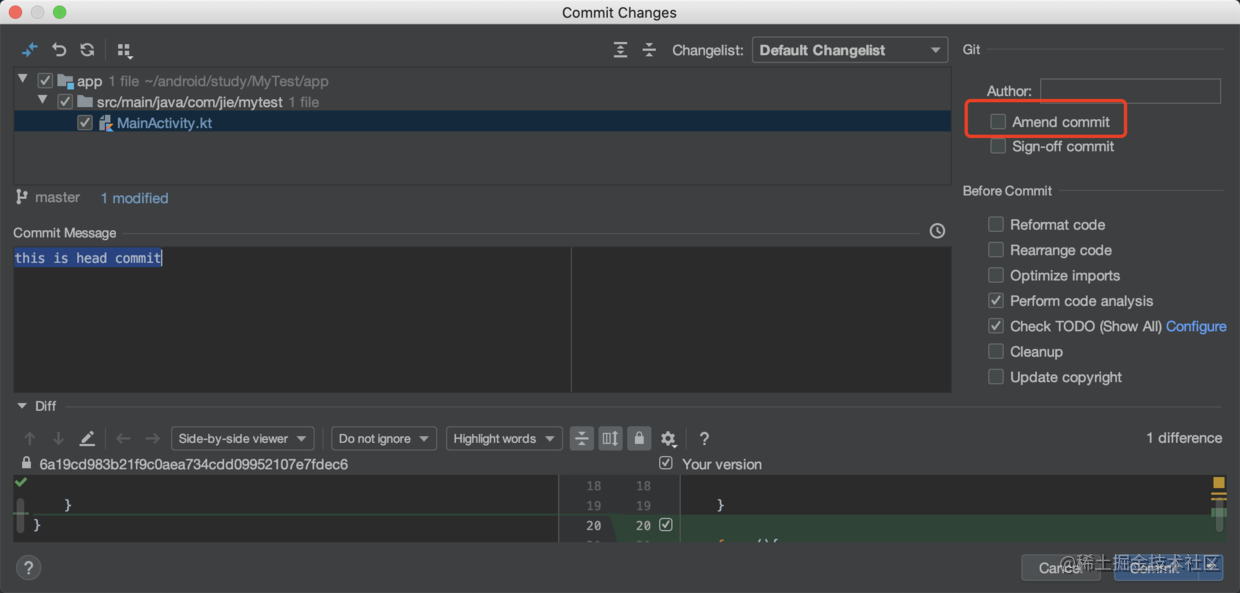Screen dimensions: 1240x593
Task: Collapse the Diff section
Action: pyautogui.click(x=22, y=406)
